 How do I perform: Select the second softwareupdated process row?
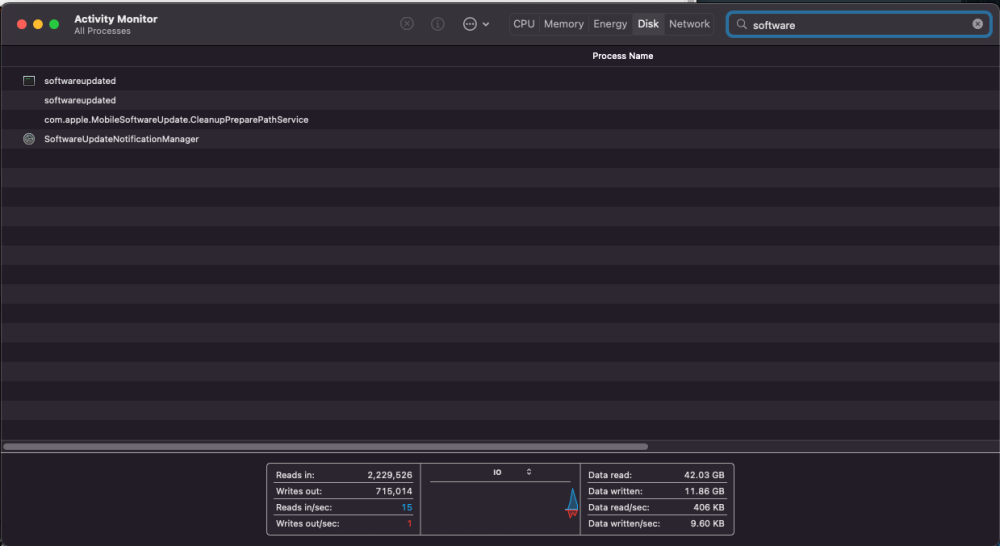pos(500,100)
